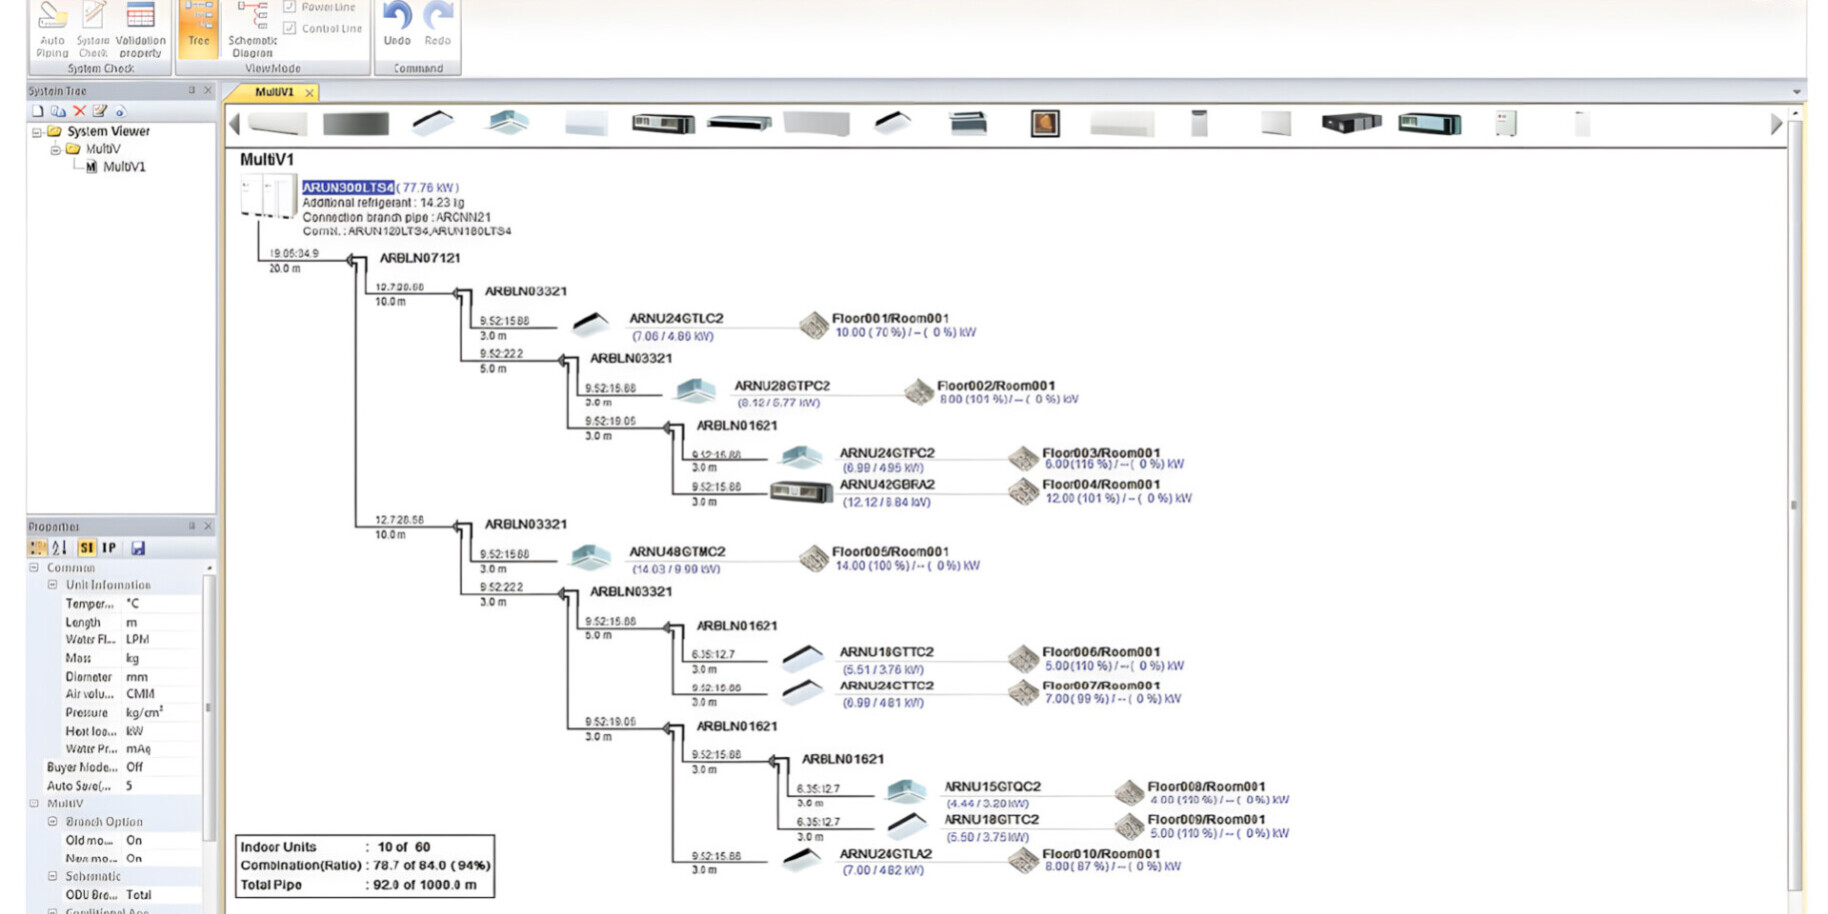The height and width of the screenshot is (914, 1828).
Task: Select MultiV1 item in System Tree
Action: click(x=124, y=167)
